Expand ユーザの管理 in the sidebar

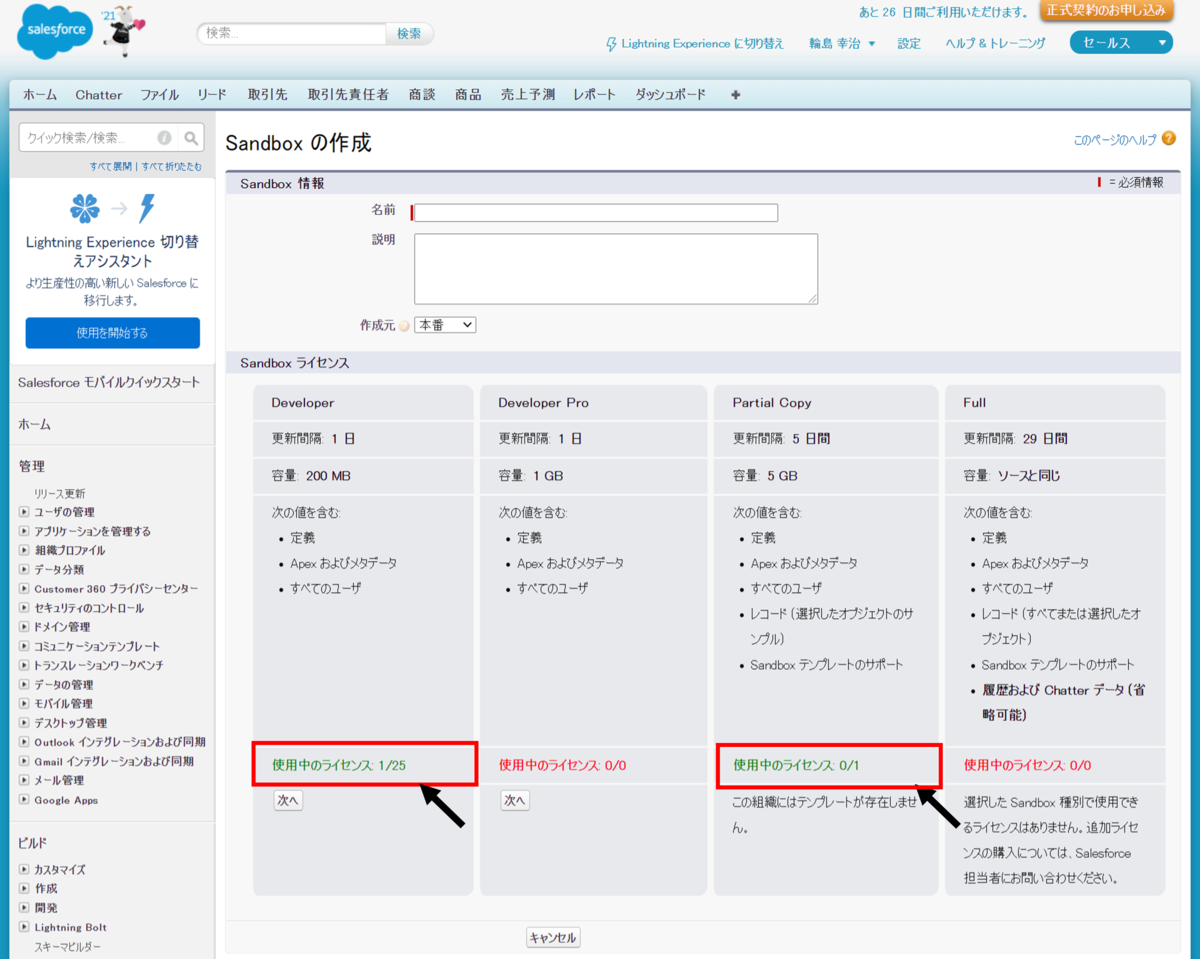(24, 512)
